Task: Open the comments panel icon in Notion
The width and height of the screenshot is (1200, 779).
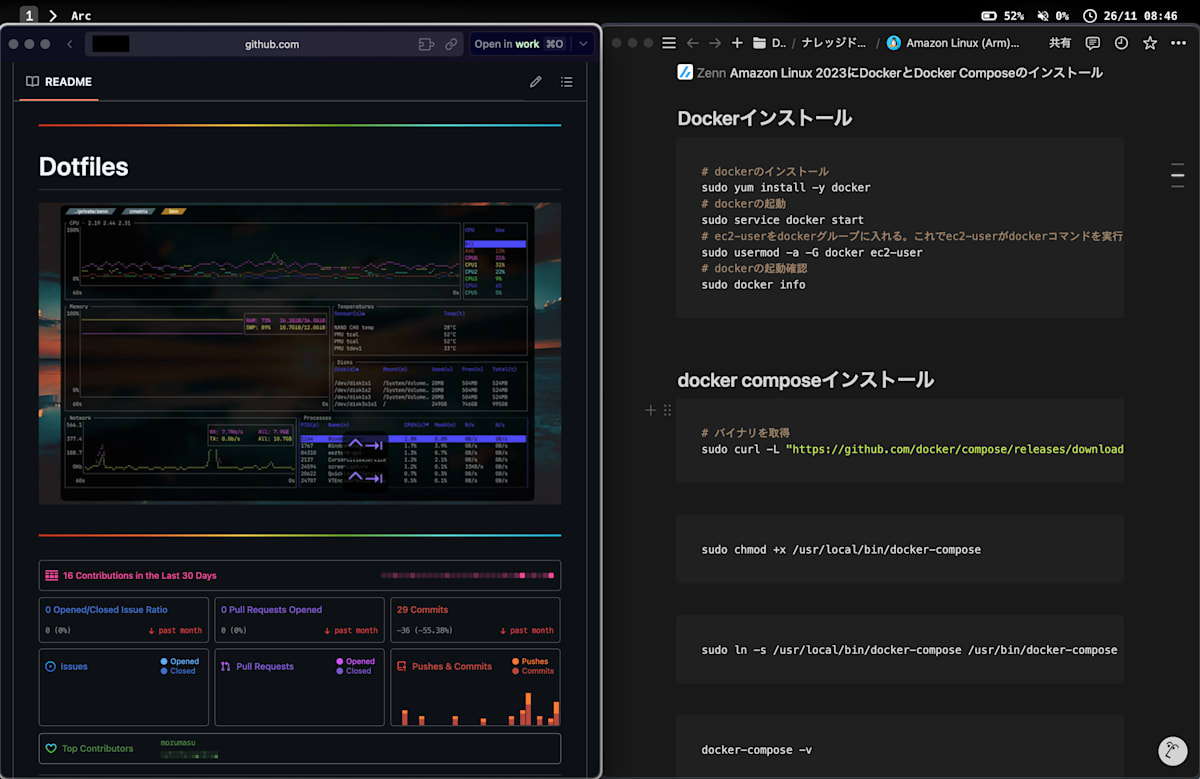Action: click(x=1092, y=43)
